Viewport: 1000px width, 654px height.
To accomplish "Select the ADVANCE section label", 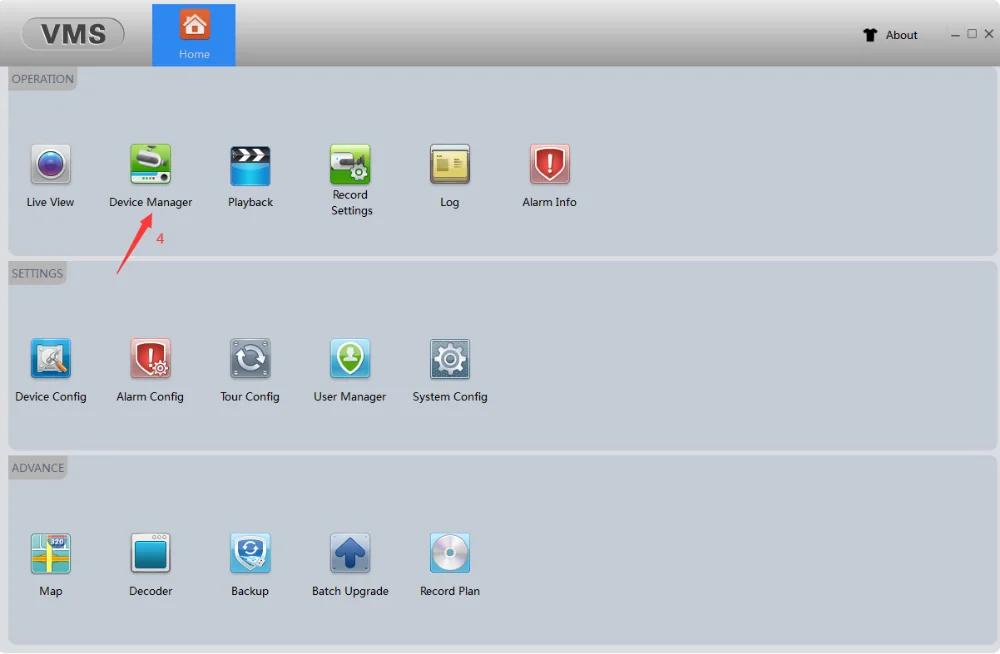I will [38, 468].
